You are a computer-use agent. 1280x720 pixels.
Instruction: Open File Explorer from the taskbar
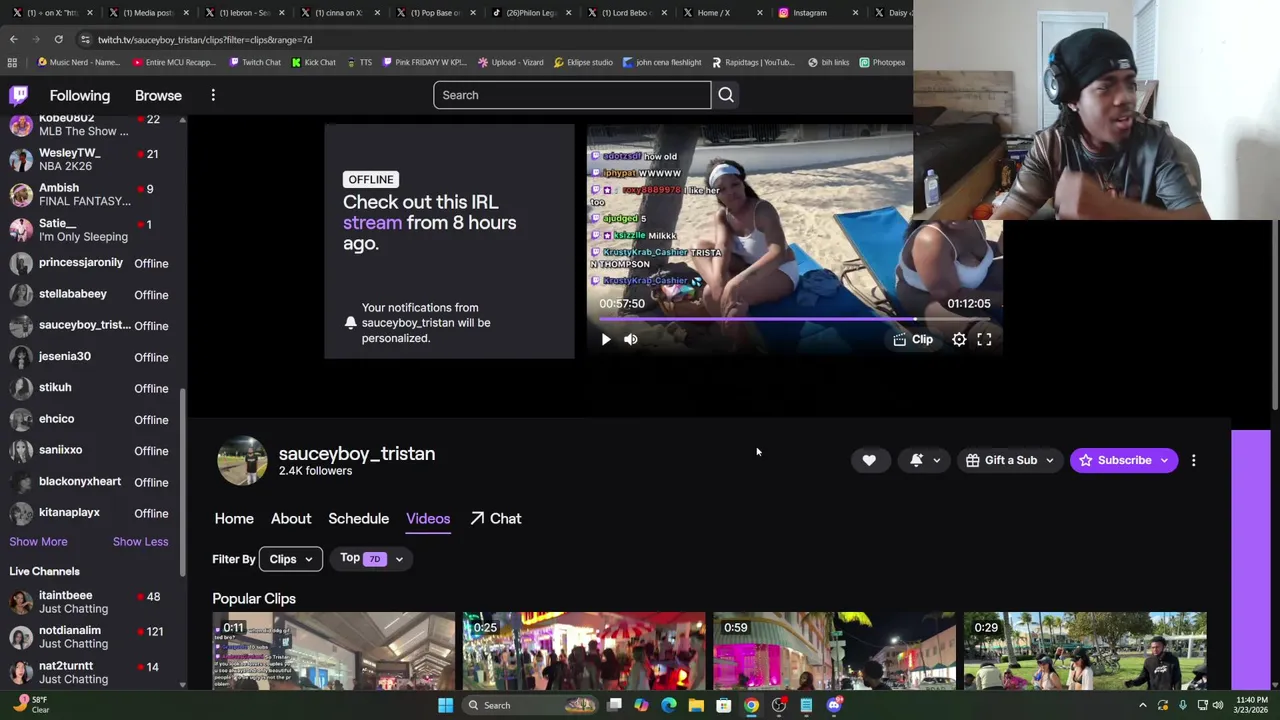tap(696, 705)
